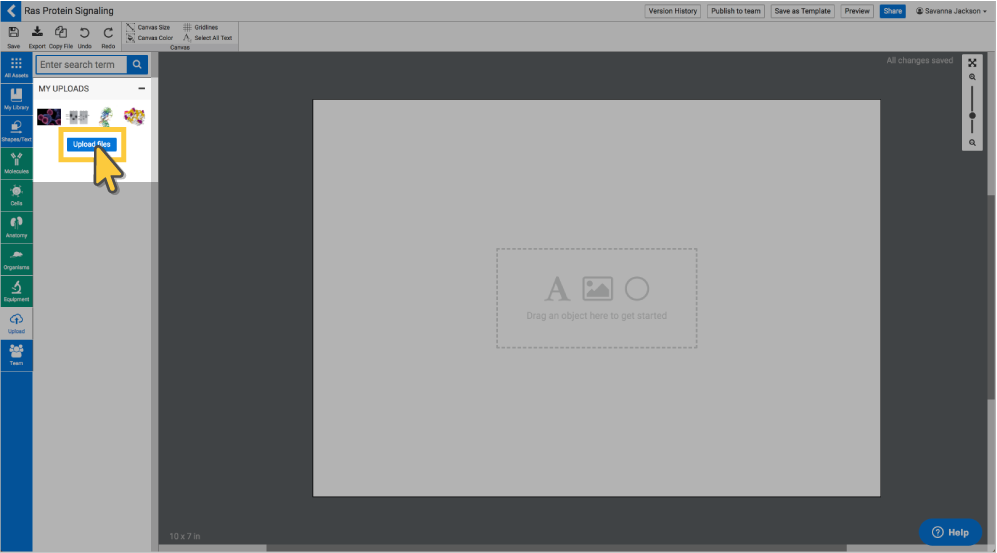The height and width of the screenshot is (553, 997).
Task: Toggle Gridlines on the canvas
Action: coord(200,27)
